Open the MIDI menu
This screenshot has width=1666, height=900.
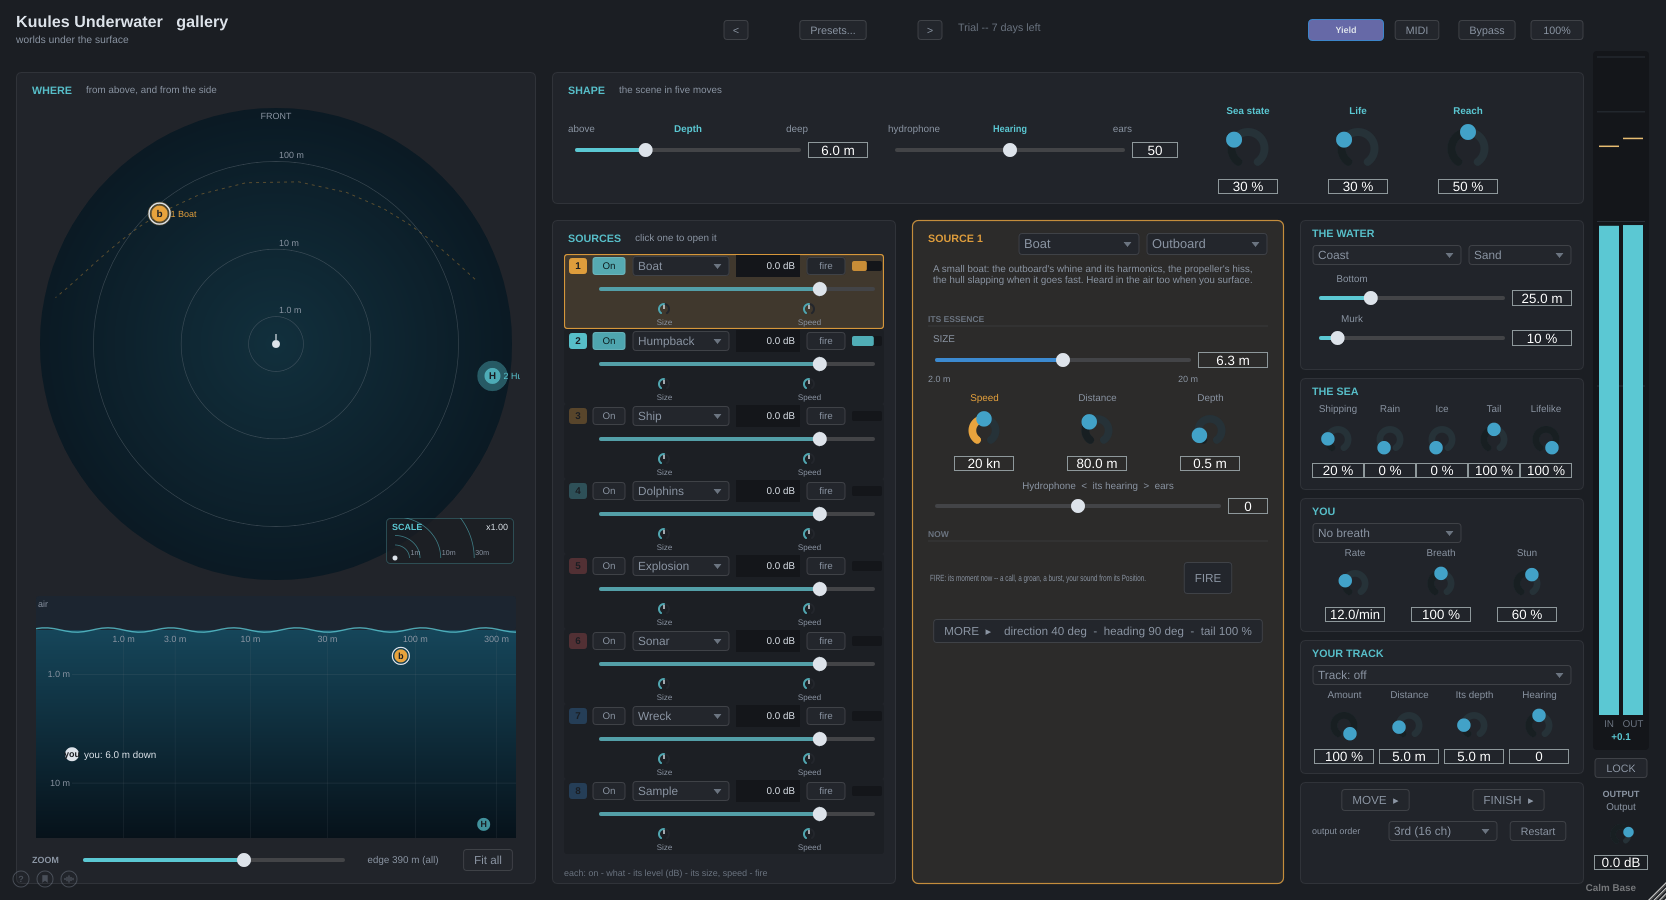[1417, 30]
